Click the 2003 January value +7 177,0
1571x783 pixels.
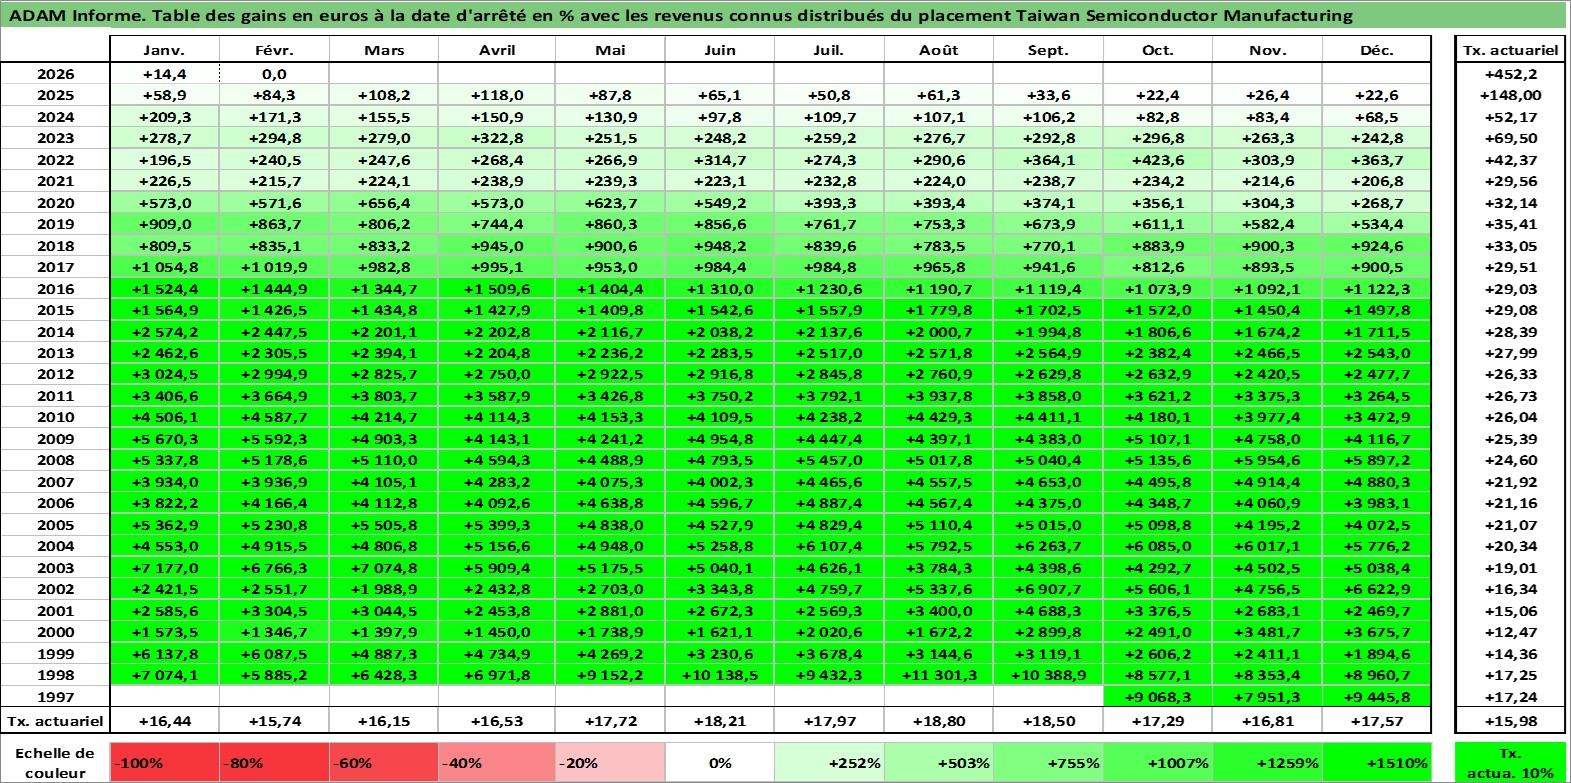point(164,568)
